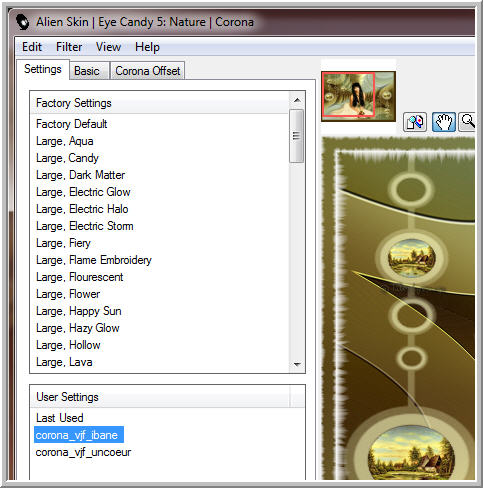
Task: Open the Filter menu
Action: (x=69, y=47)
